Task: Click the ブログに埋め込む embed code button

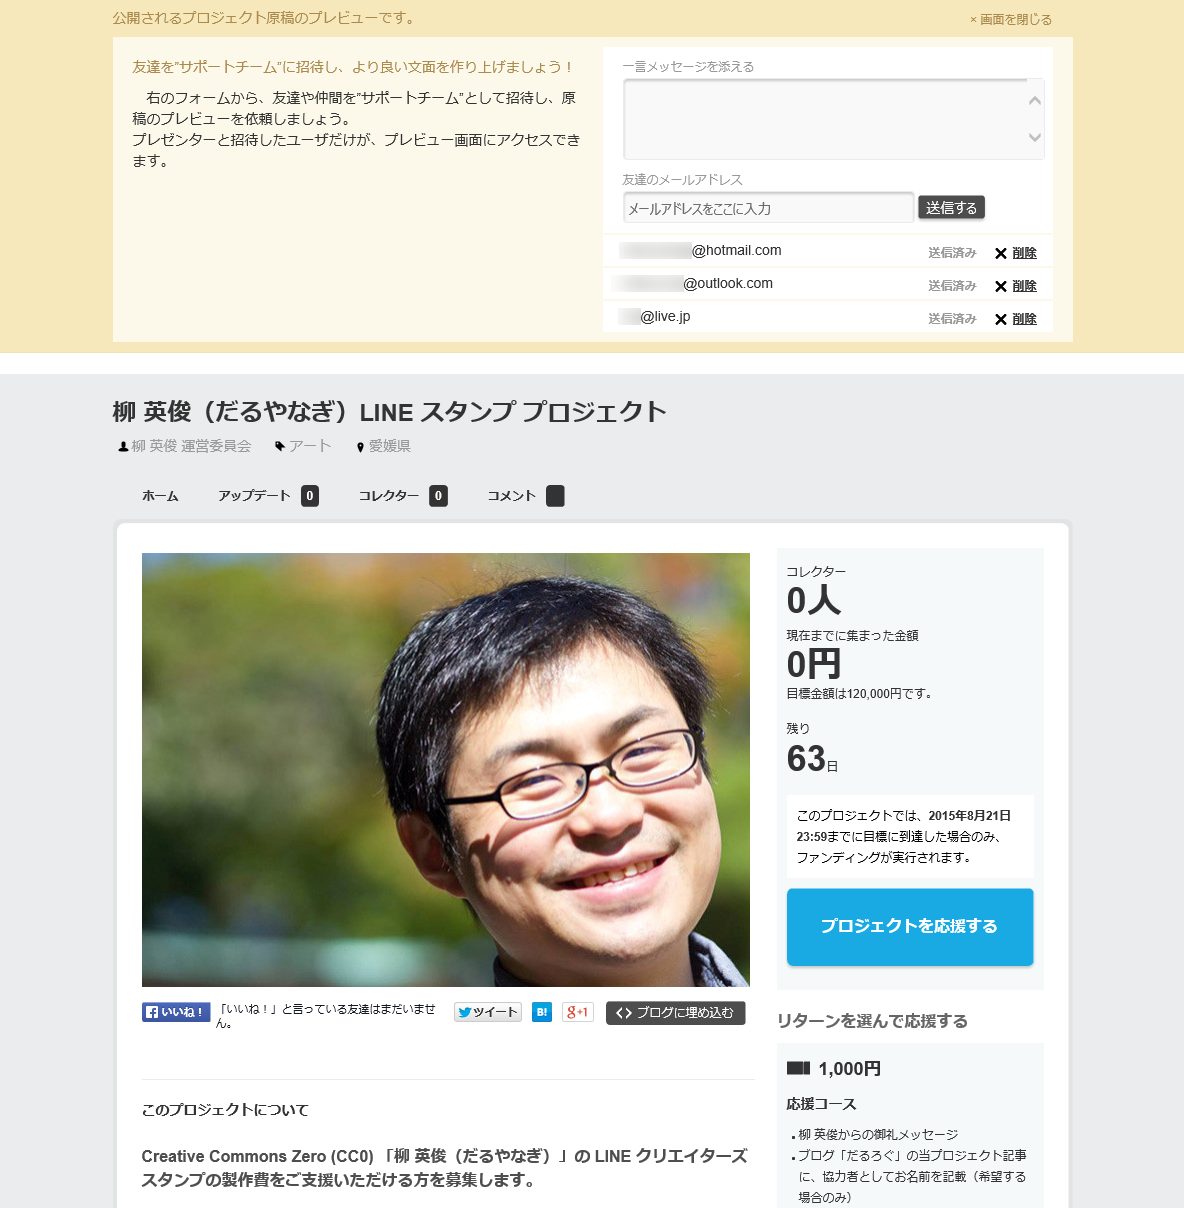Action: (x=675, y=1013)
